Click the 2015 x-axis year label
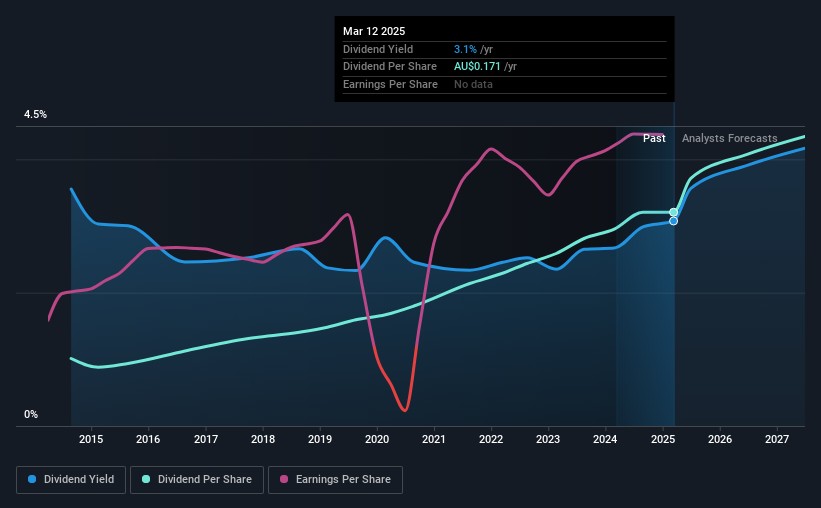 click(x=91, y=439)
